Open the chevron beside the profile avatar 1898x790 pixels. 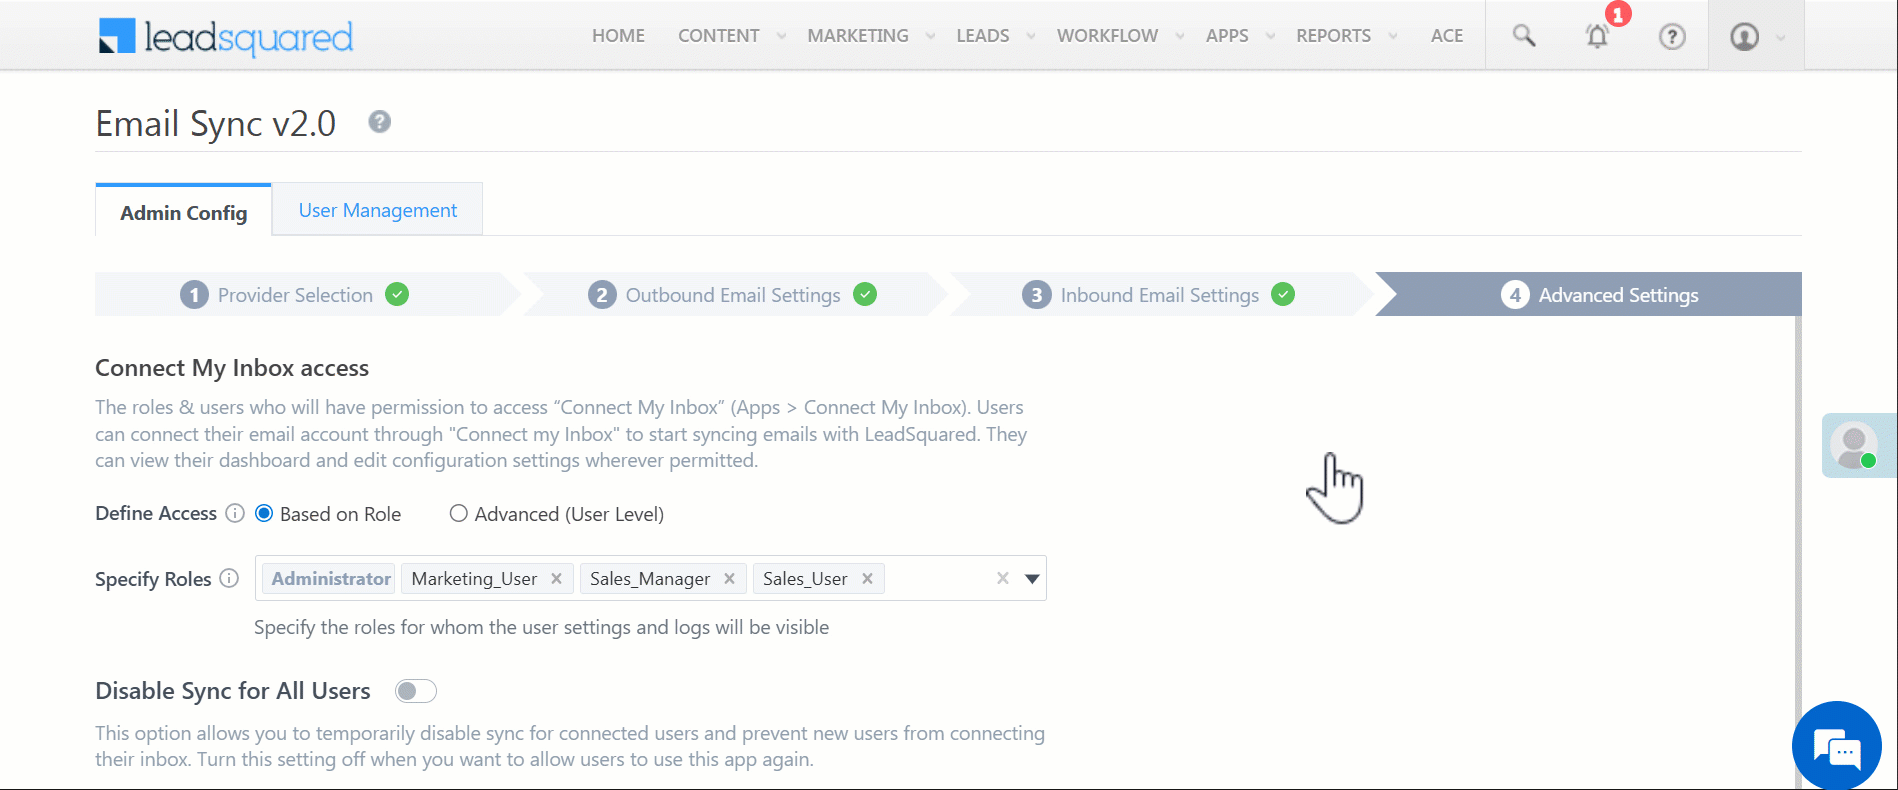(1780, 38)
